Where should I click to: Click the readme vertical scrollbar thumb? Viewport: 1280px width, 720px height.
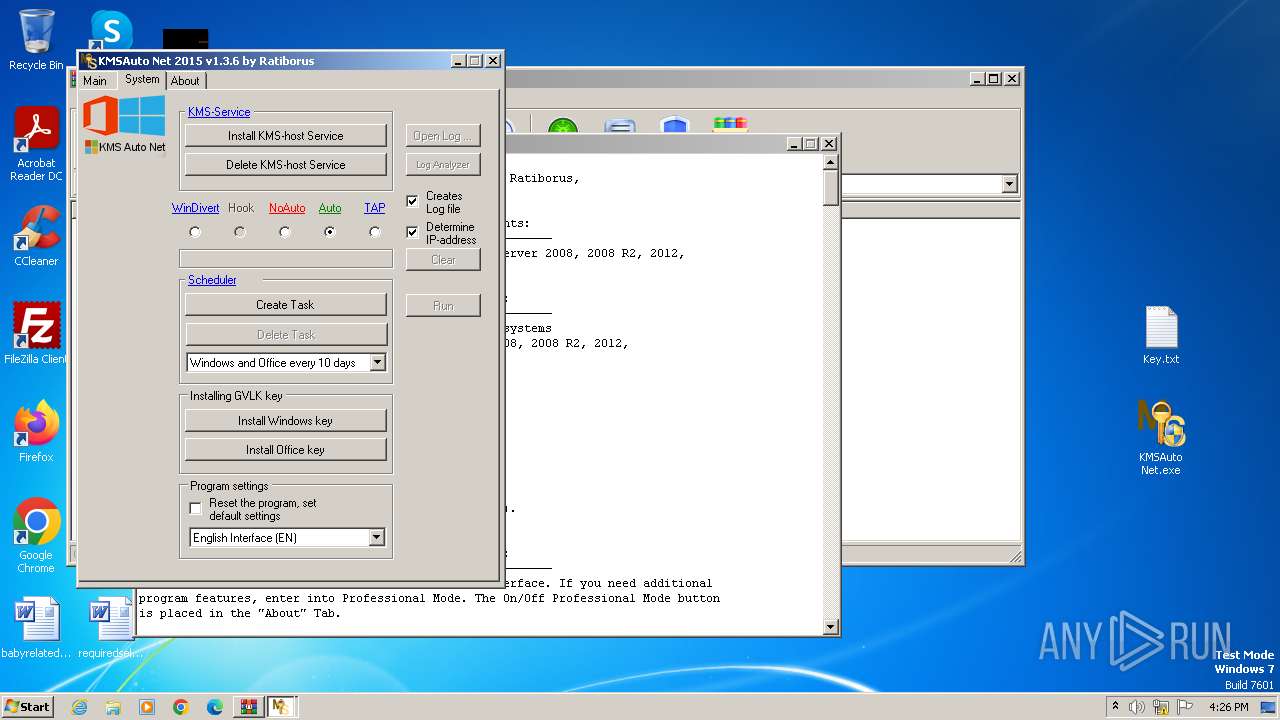coord(830,188)
